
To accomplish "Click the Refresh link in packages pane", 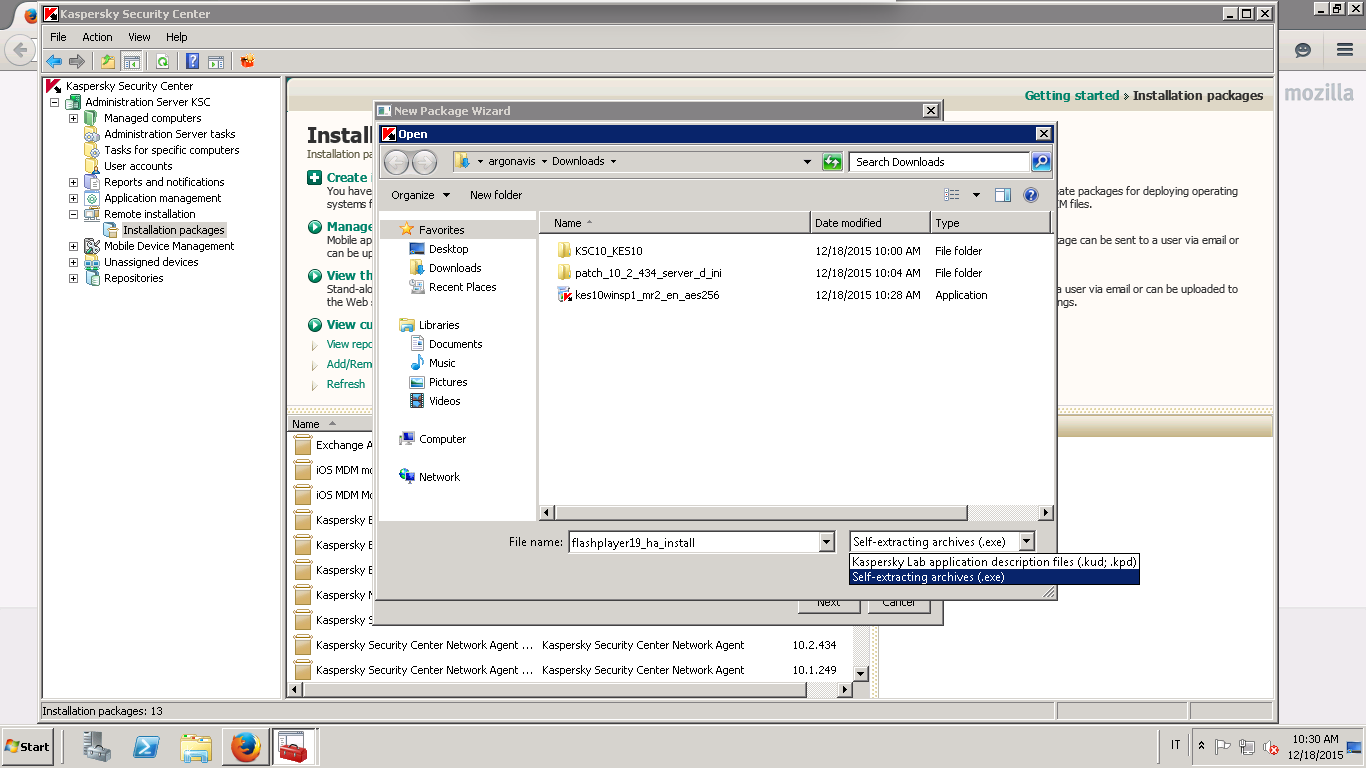I will [x=346, y=384].
